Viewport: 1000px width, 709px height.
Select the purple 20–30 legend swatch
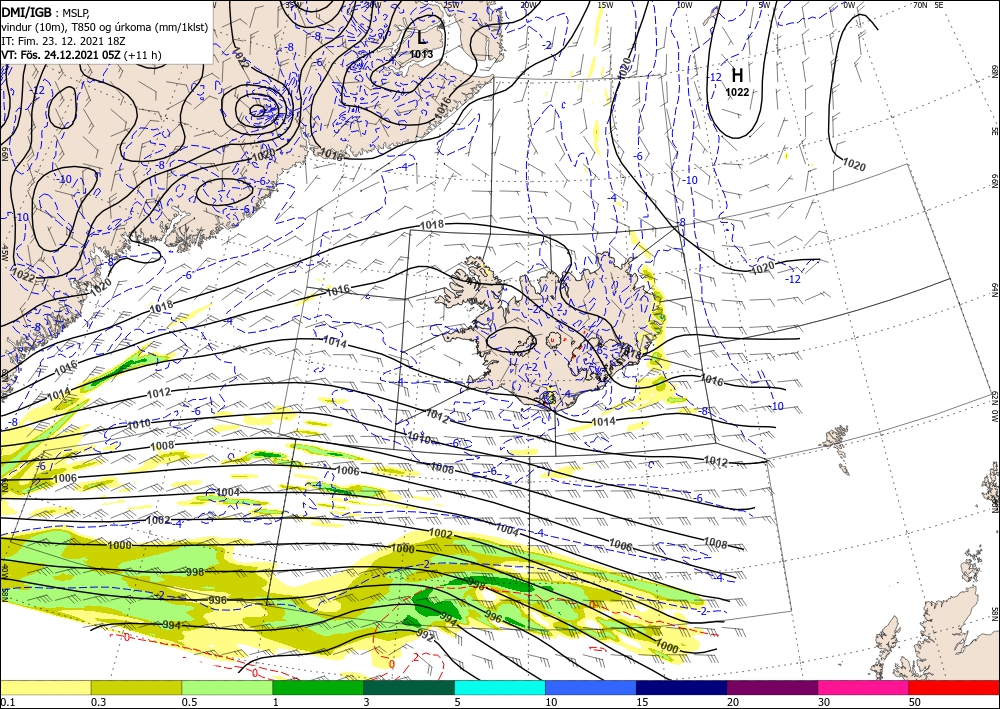pyautogui.click(x=772, y=688)
